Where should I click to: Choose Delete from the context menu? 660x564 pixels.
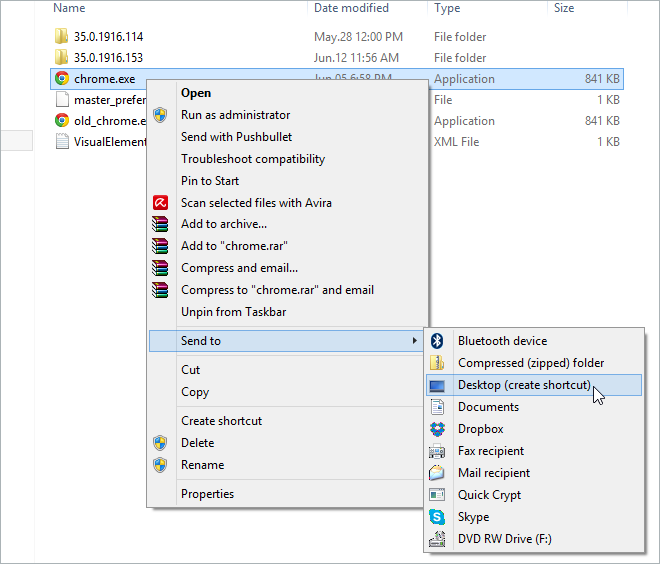[x=286, y=443]
